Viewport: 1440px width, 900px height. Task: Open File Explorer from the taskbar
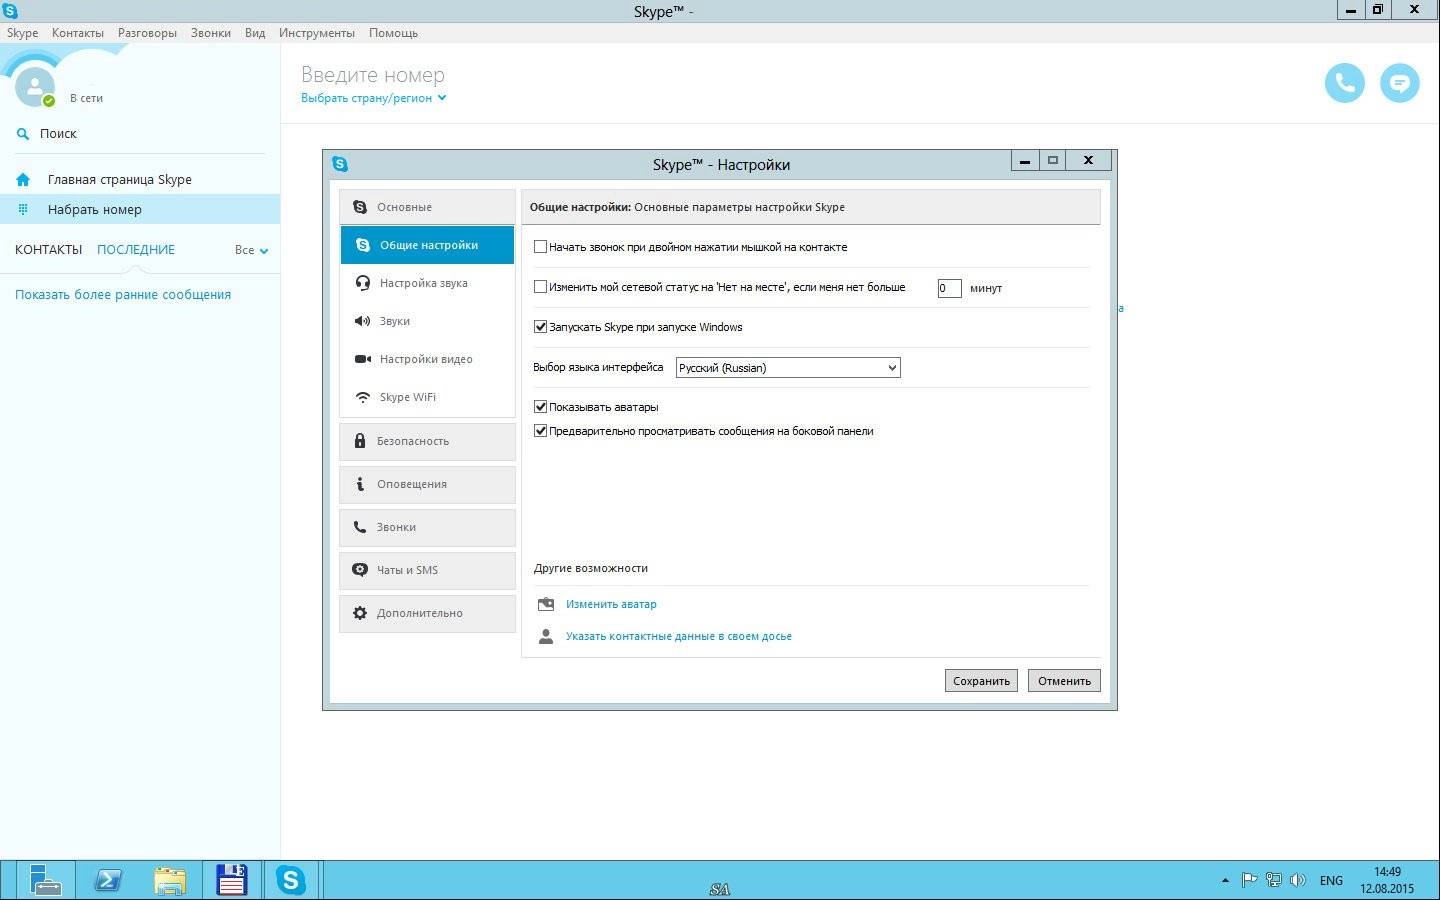tap(170, 880)
